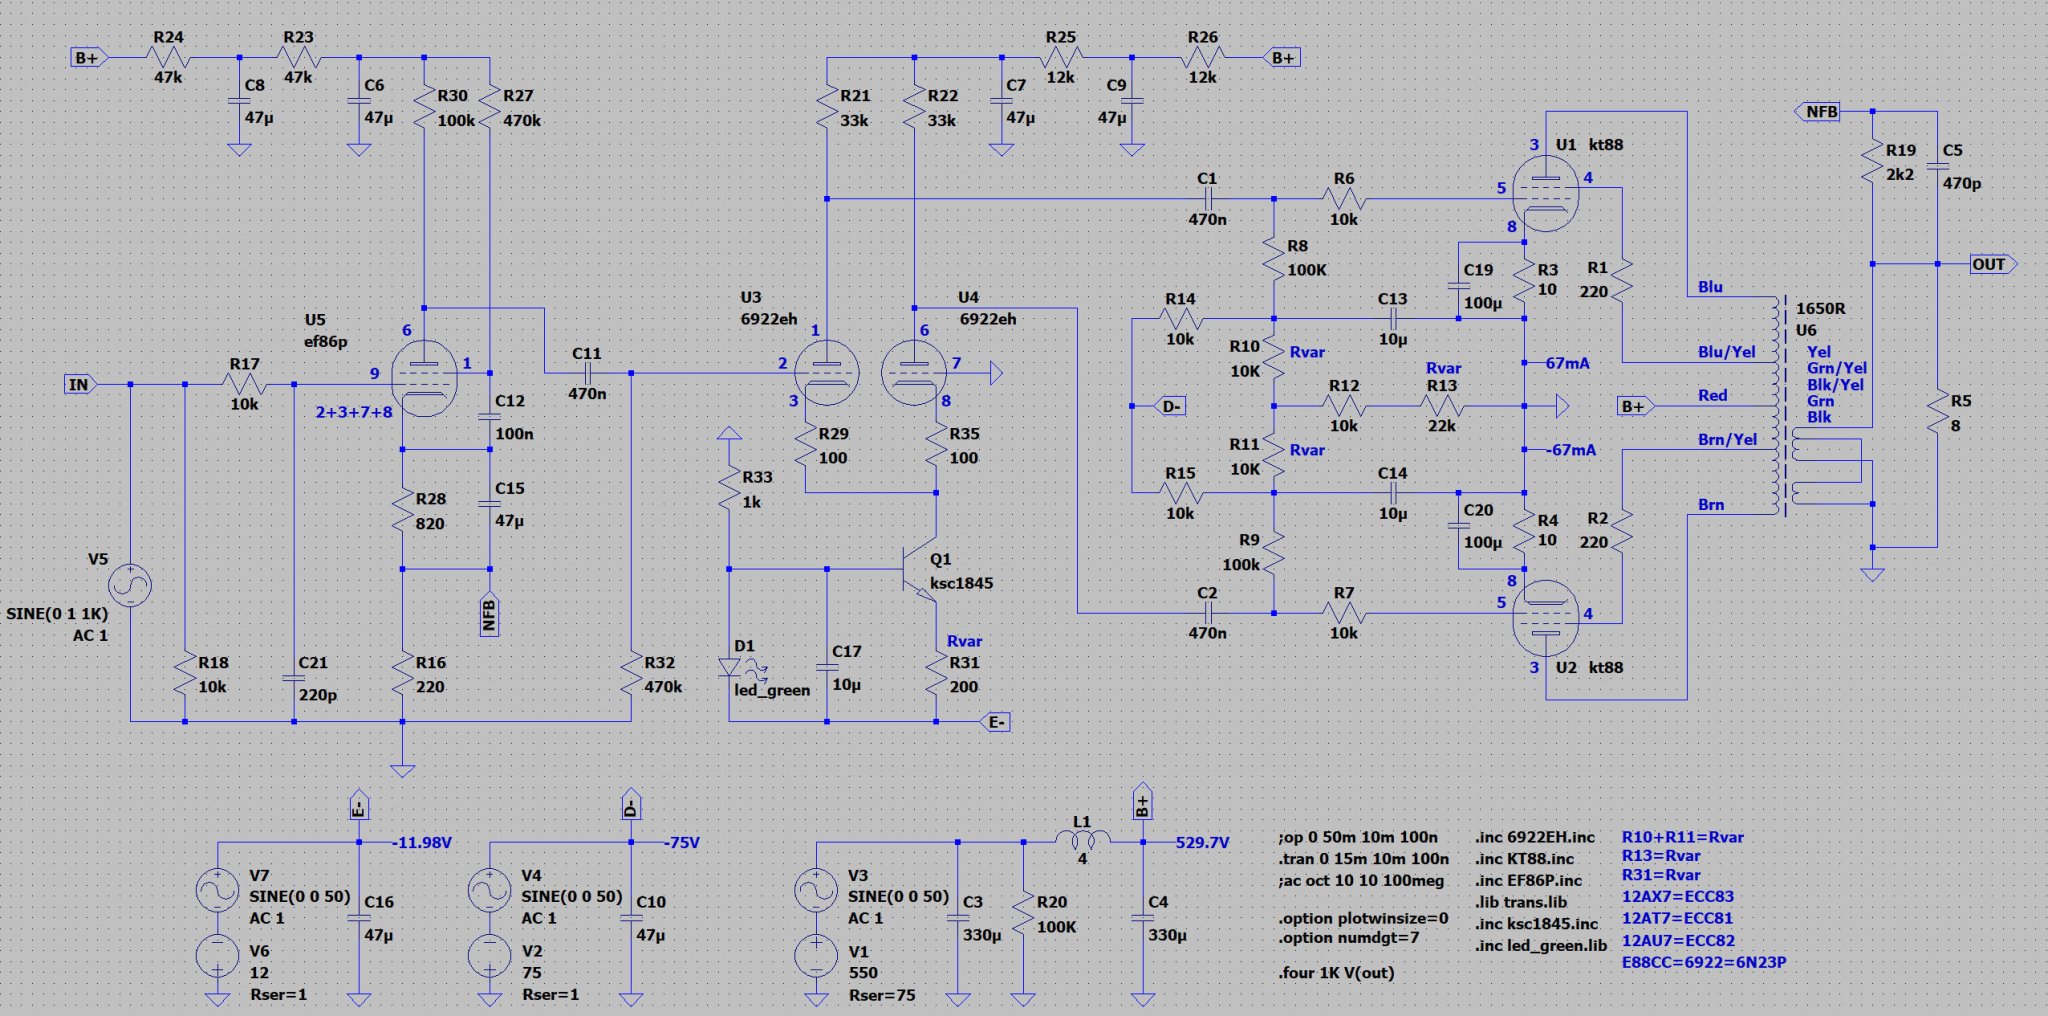Select the C1 470n coupling capacitor symbol
Screen dimensions: 2048x1016
1207,199
